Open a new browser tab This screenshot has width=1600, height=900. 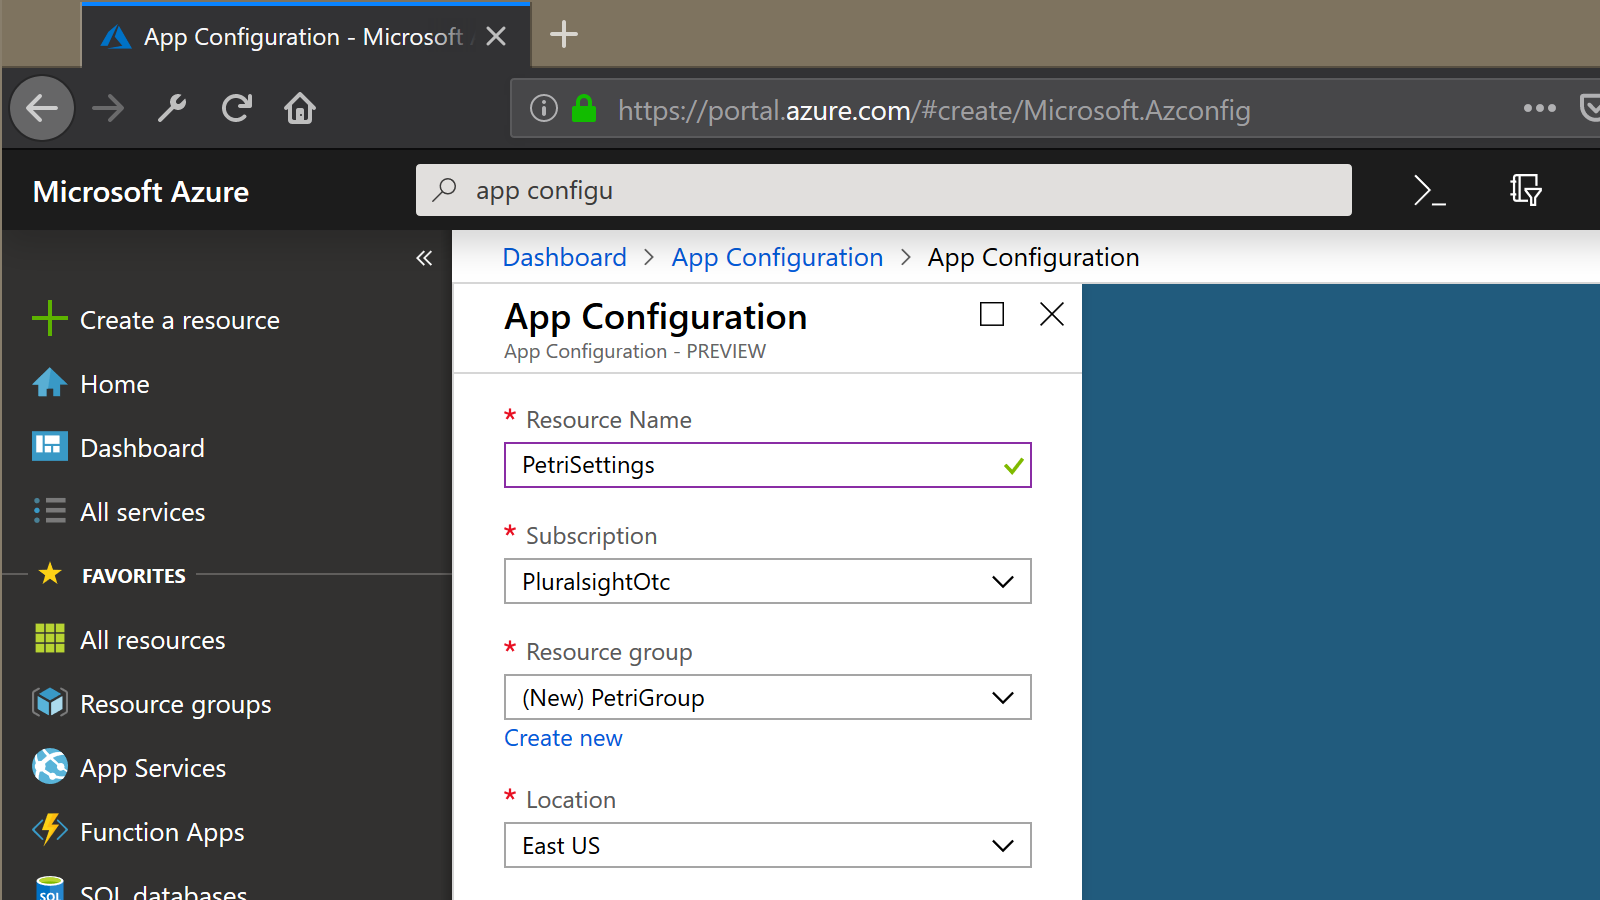click(x=564, y=34)
